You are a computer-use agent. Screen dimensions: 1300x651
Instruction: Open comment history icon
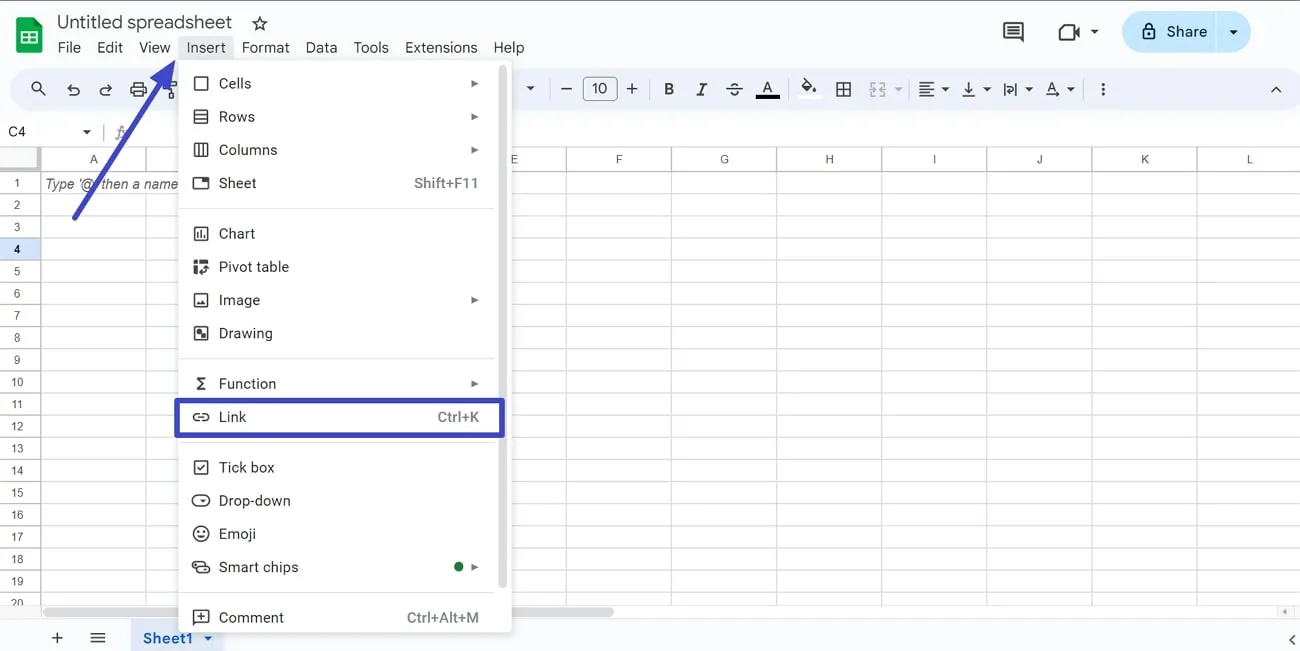point(1013,32)
